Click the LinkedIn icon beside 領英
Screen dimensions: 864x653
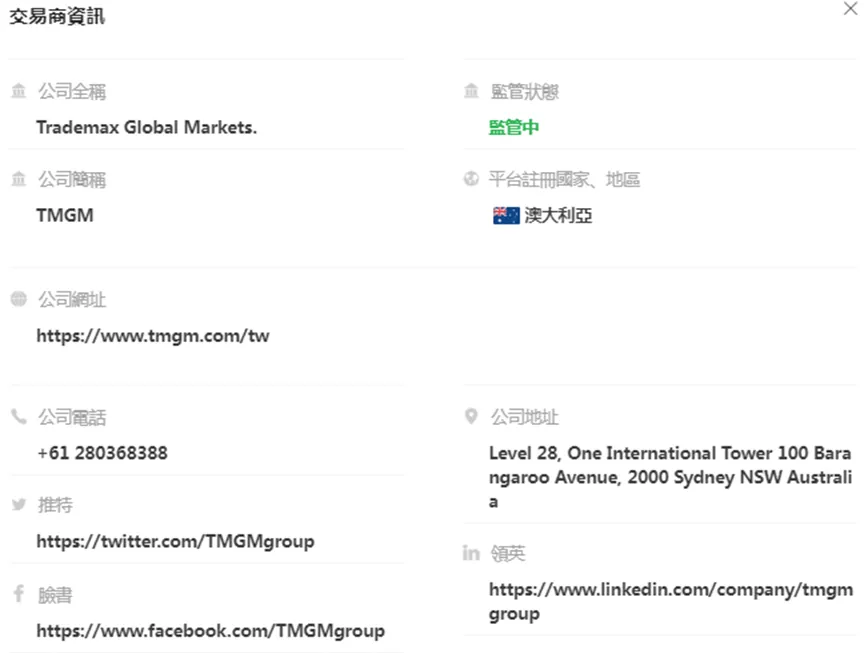tap(471, 553)
